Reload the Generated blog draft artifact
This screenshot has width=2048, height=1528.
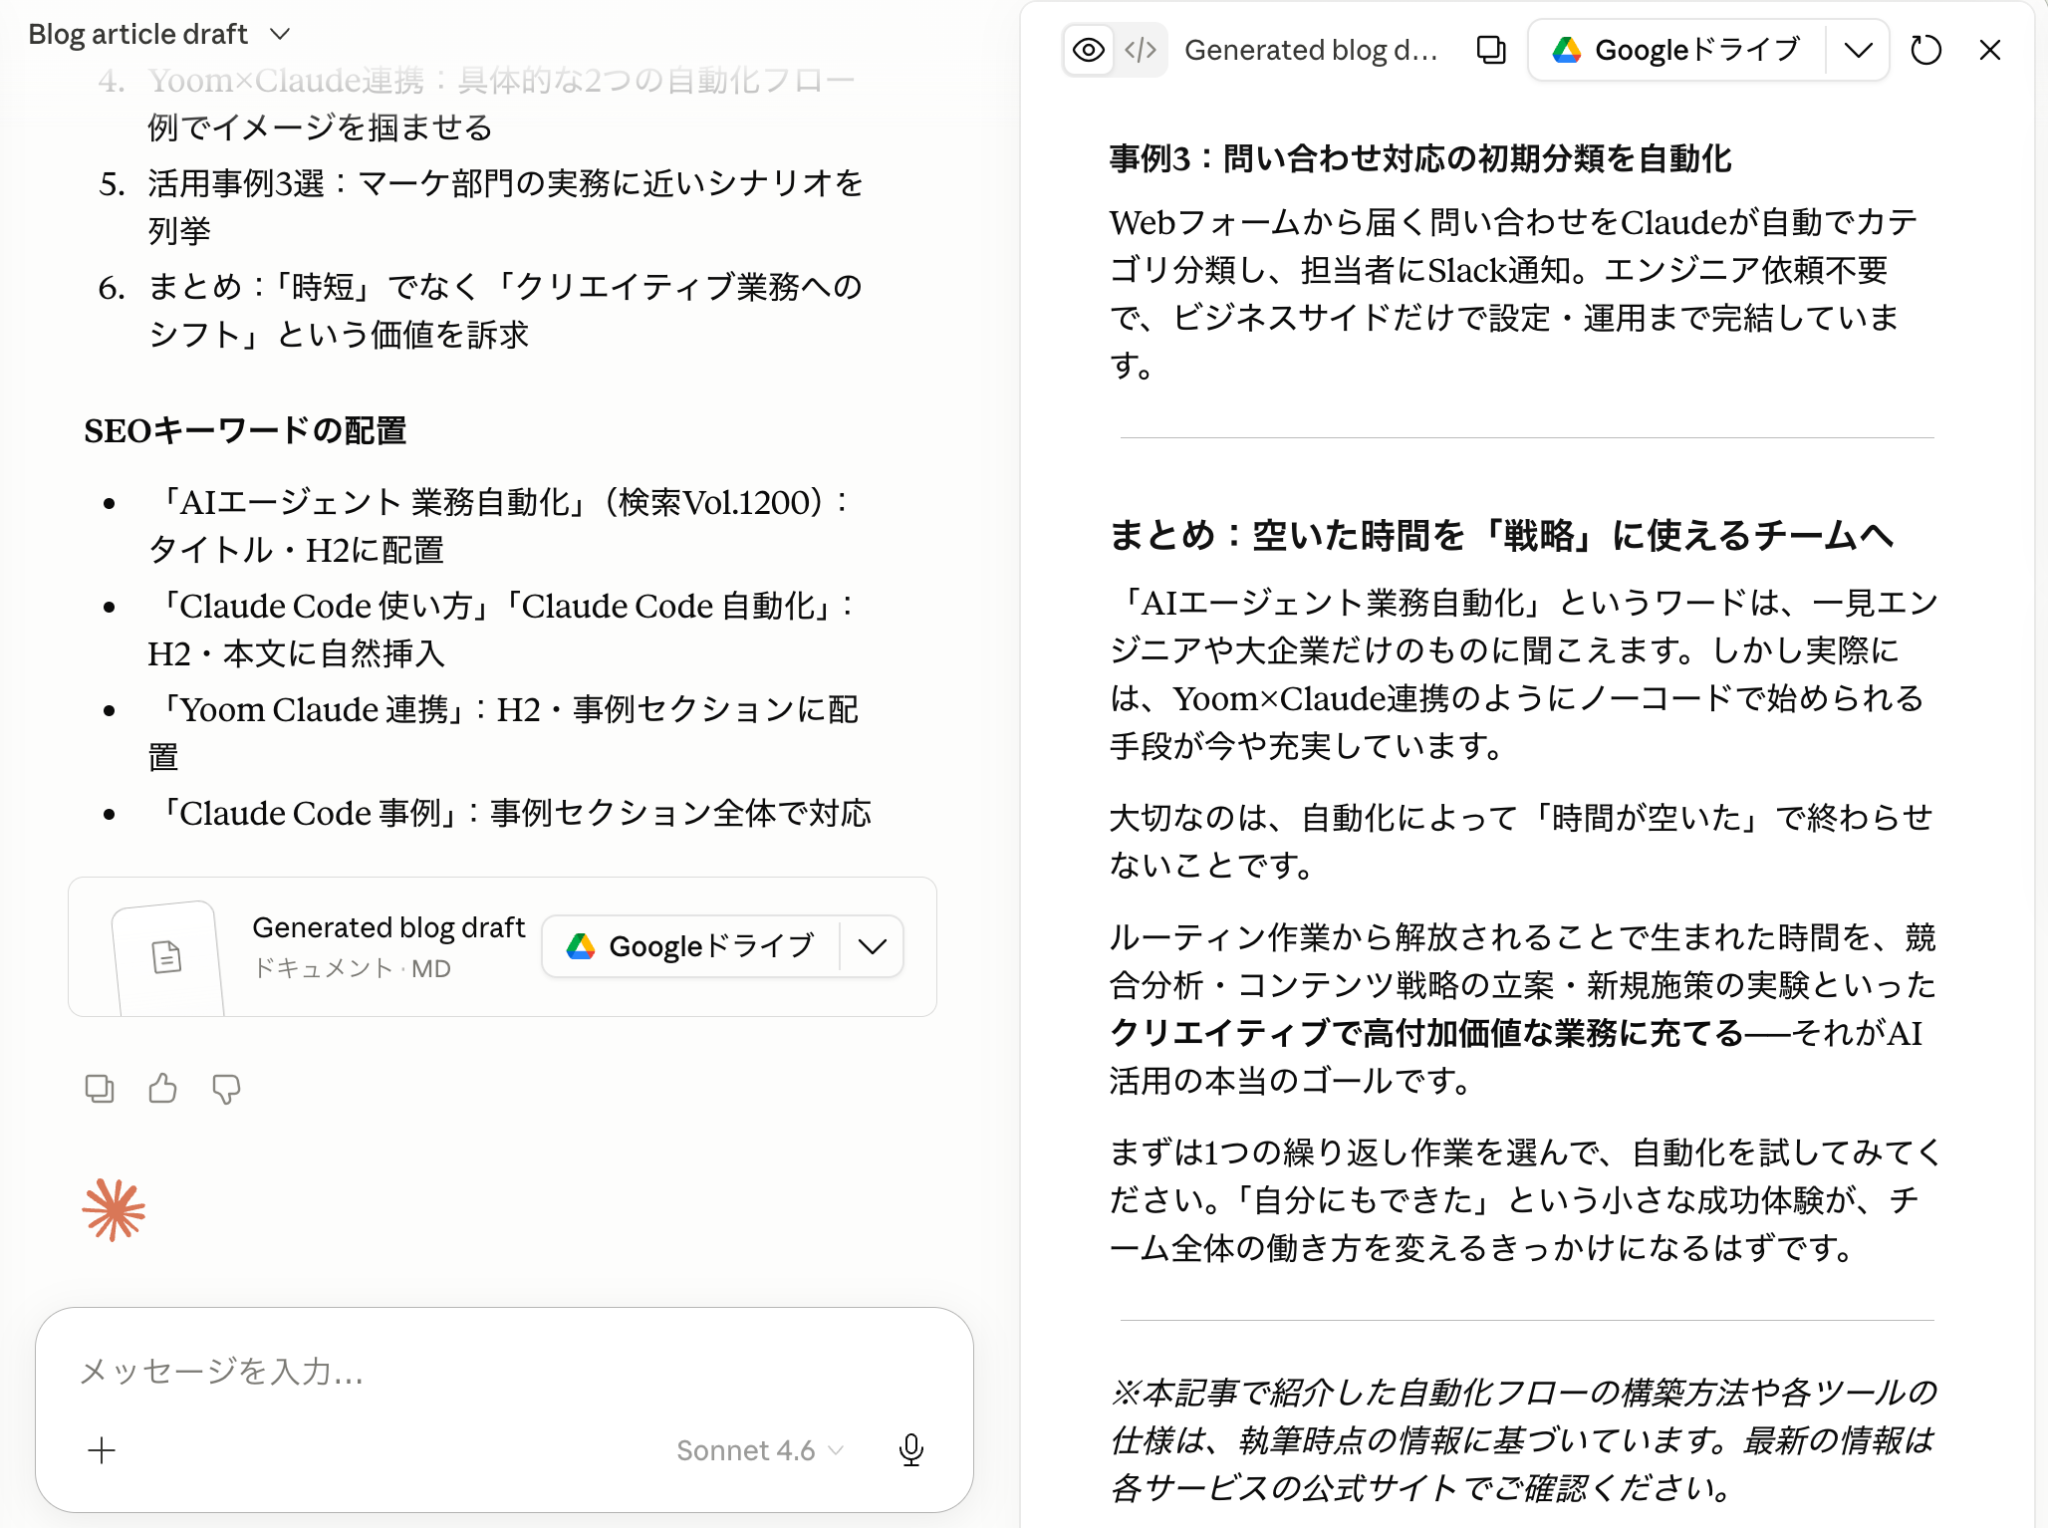pyautogui.click(x=1925, y=50)
